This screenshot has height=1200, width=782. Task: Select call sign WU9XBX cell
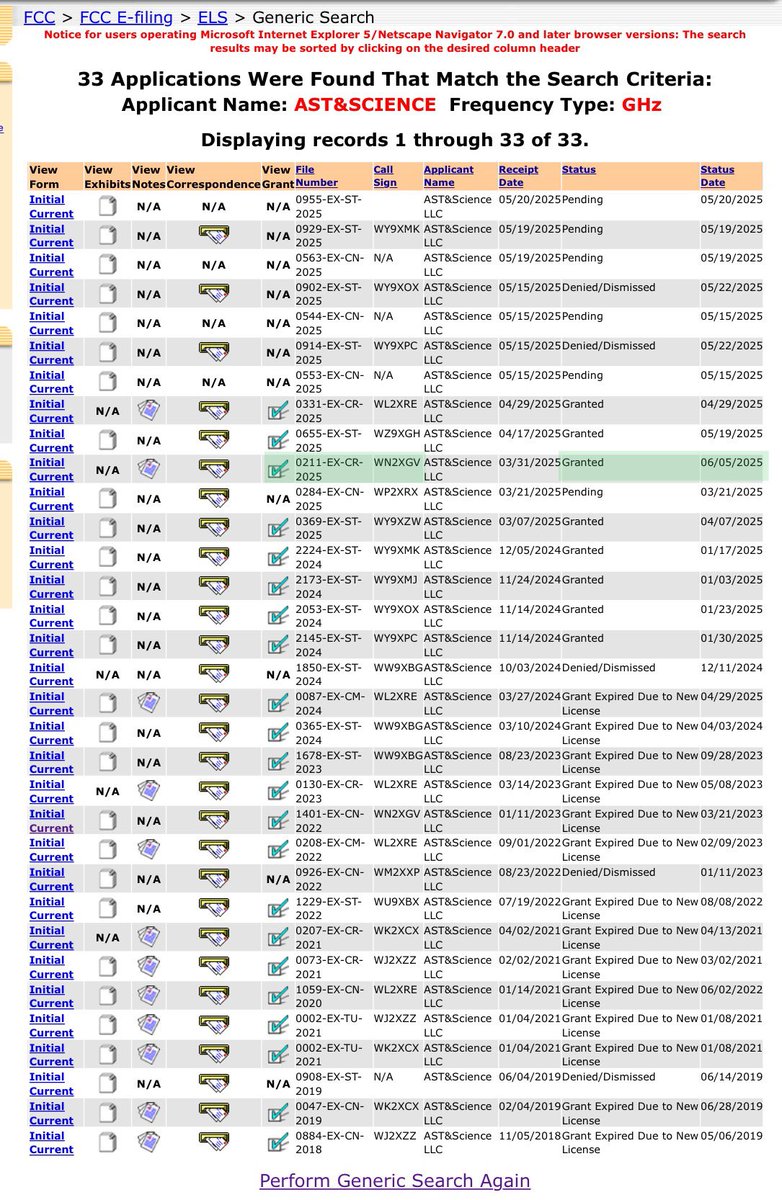pos(396,901)
